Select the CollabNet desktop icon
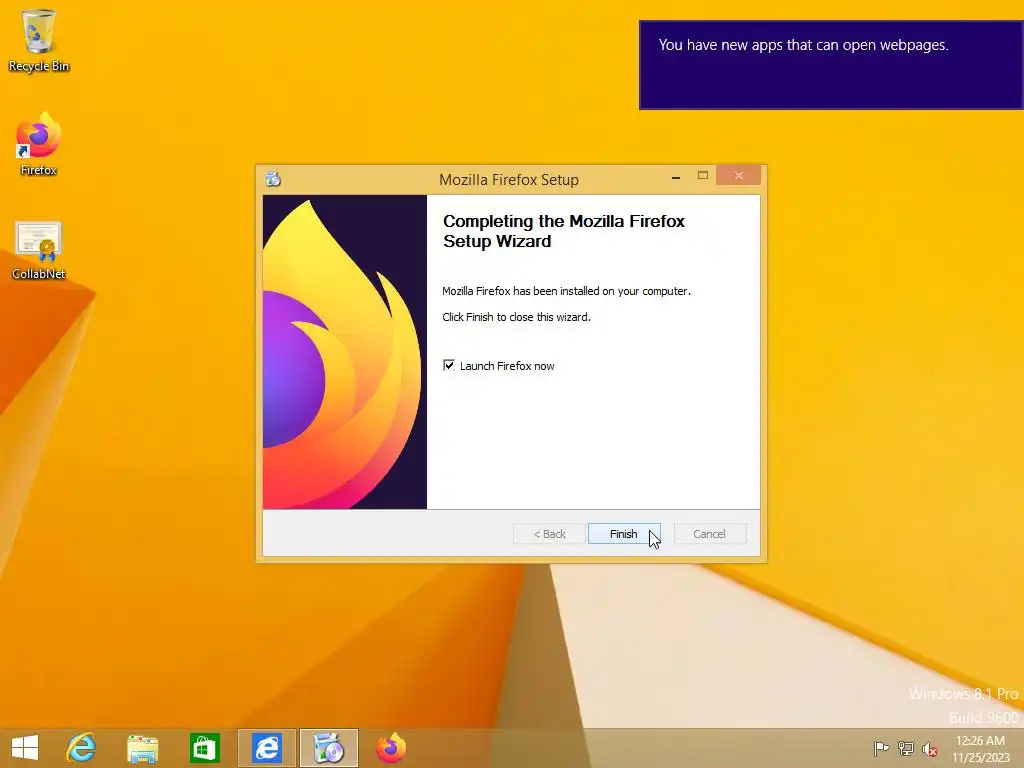 pos(39,250)
